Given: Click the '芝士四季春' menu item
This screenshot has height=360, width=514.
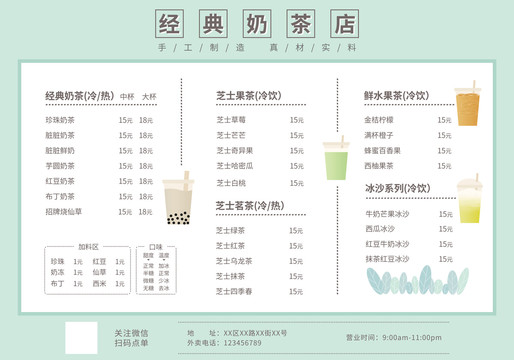Looking at the screenshot, I should click(x=234, y=292).
